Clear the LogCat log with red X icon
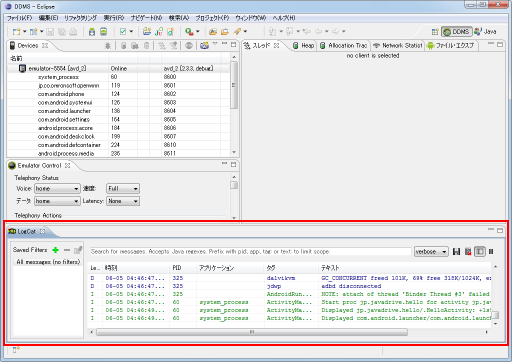The image size is (512, 362). pyautogui.click(x=468, y=252)
